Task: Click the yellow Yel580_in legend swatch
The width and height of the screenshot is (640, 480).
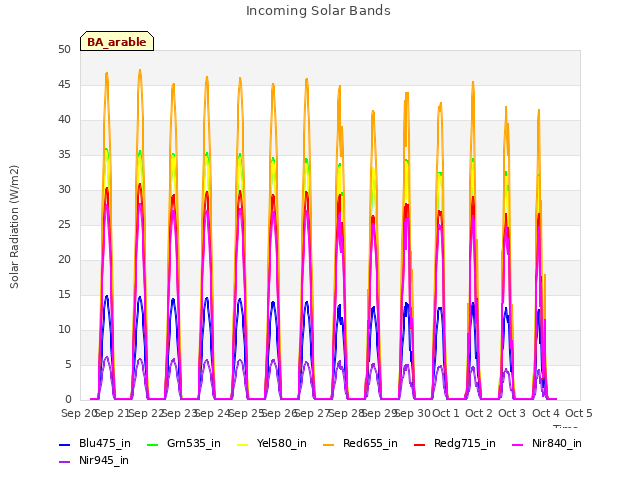Action: pos(242,444)
